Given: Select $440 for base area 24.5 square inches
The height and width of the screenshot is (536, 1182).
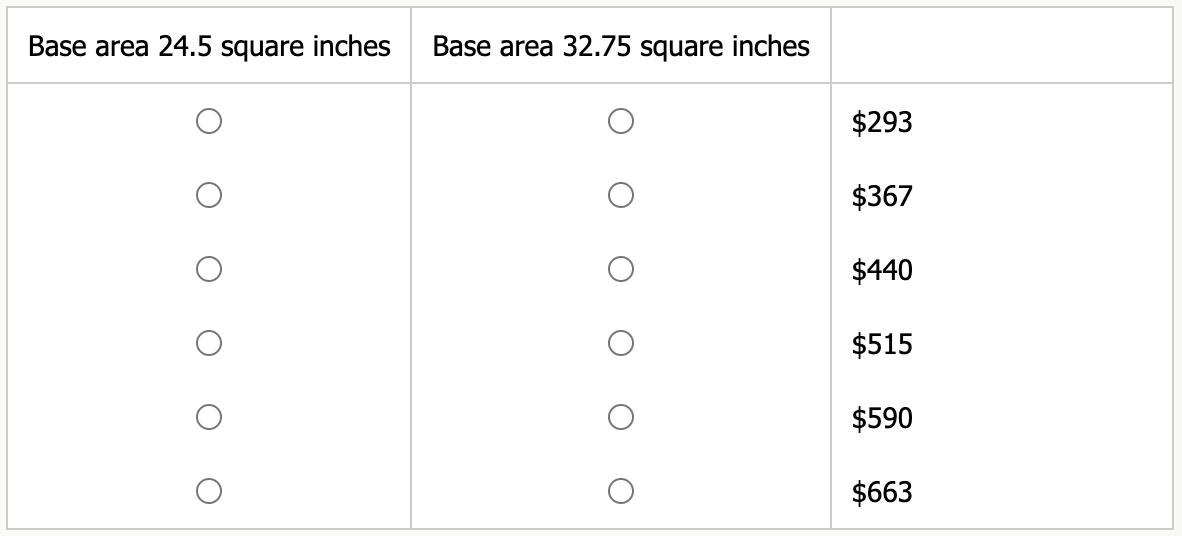Looking at the screenshot, I should pyautogui.click(x=208, y=269).
